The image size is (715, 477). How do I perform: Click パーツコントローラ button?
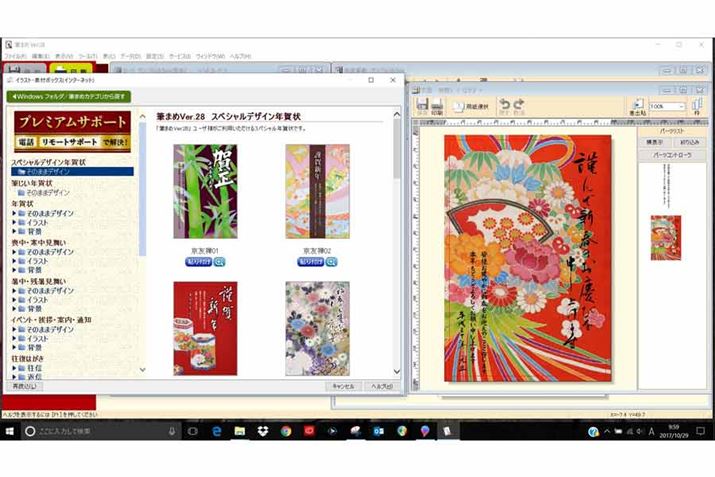(672, 155)
